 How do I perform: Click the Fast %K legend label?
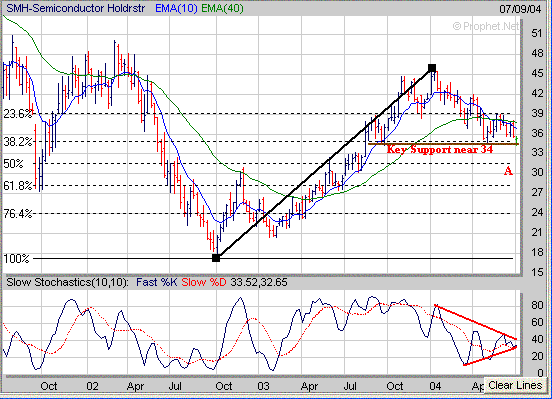click(156, 282)
